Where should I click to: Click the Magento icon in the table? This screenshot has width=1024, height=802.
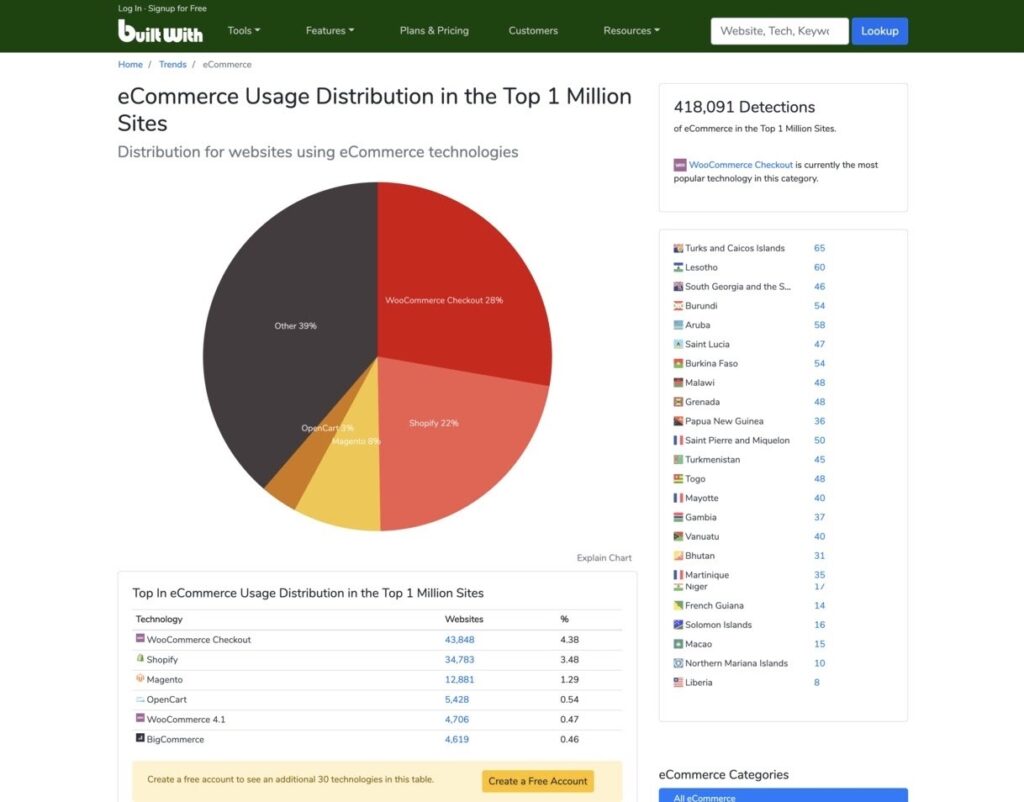pos(140,678)
